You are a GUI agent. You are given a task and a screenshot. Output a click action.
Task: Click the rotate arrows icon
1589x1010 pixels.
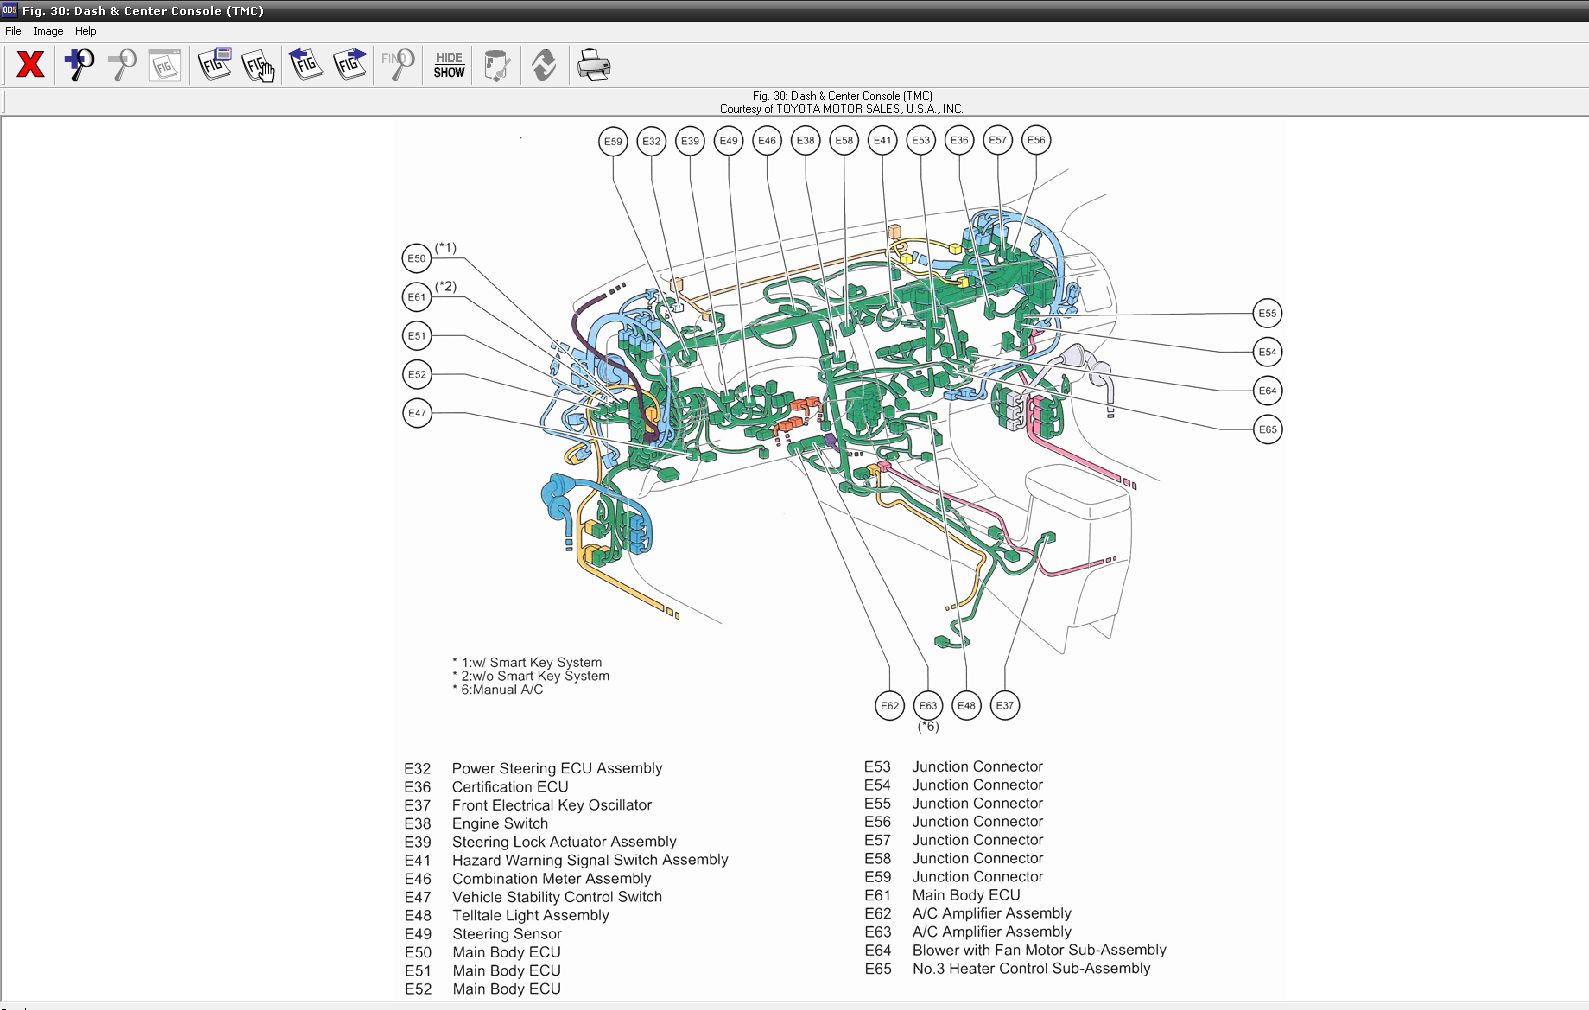pos(544,65)
